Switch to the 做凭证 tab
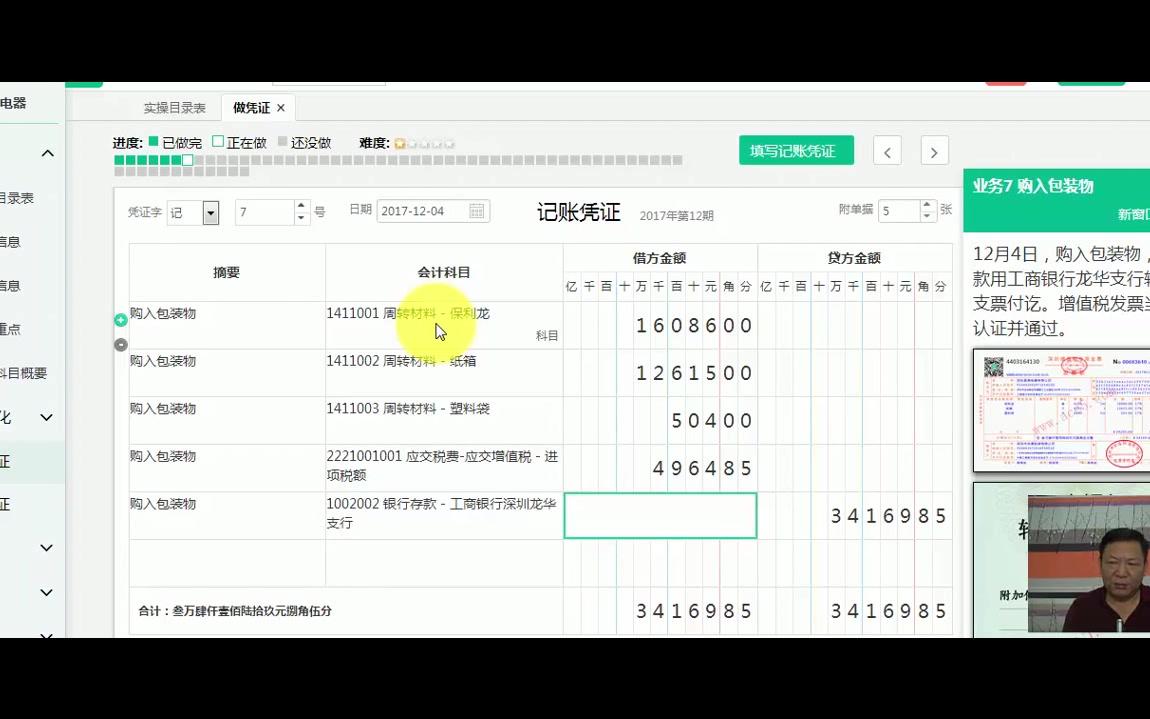 click(x=250, y=108)
